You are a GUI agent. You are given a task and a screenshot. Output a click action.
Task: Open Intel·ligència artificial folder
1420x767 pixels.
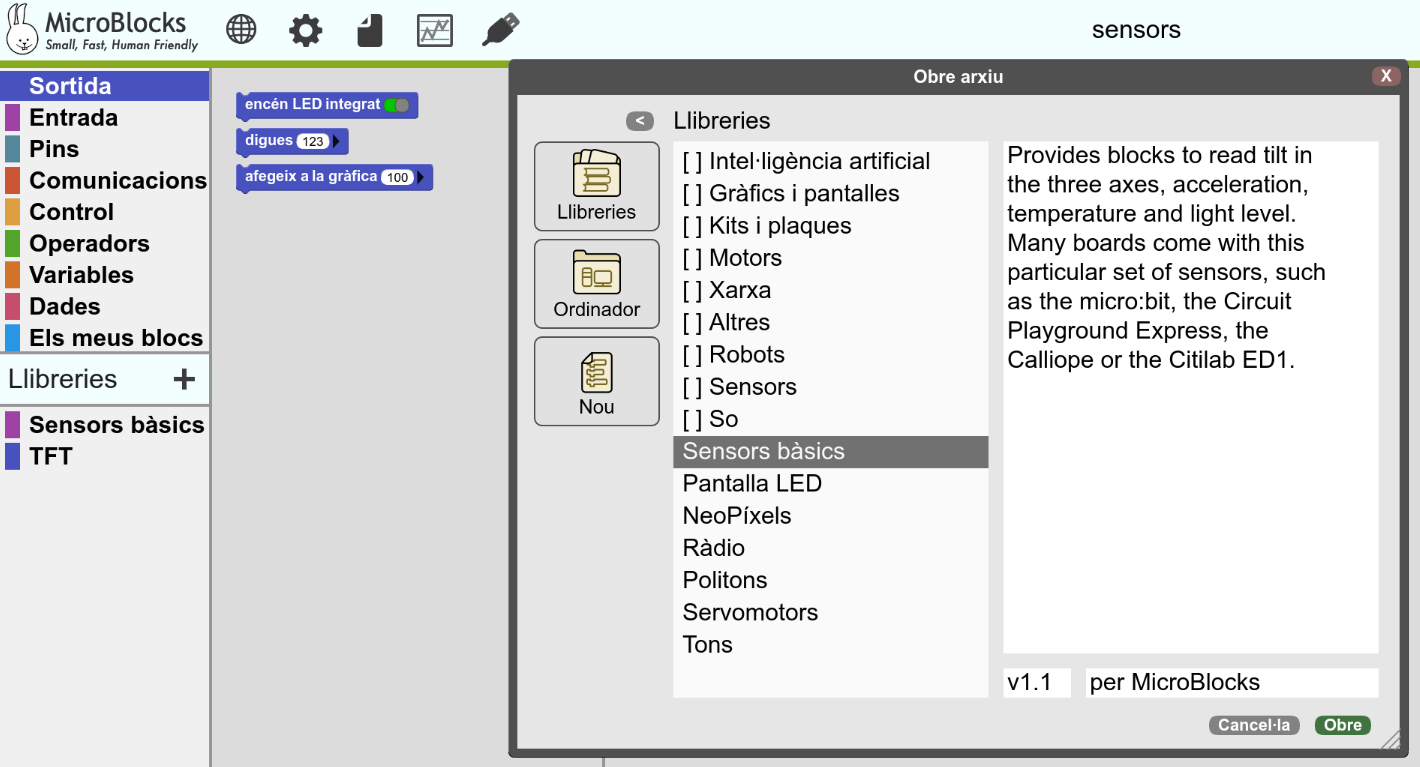830,161
